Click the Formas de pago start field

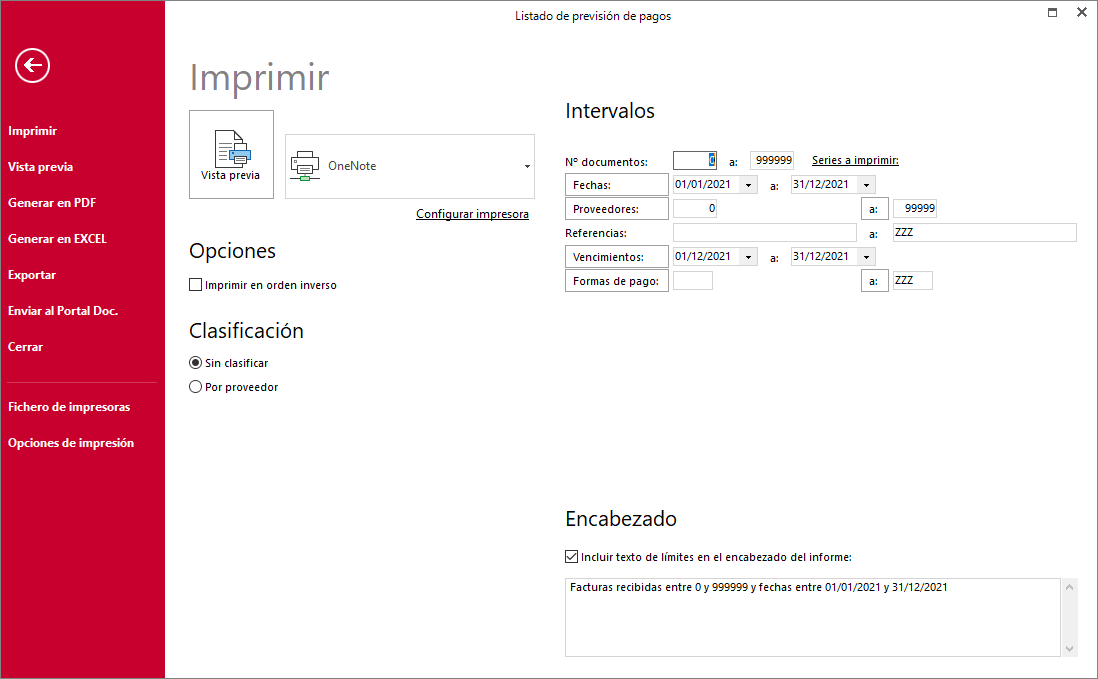click(x=693, y=281)
